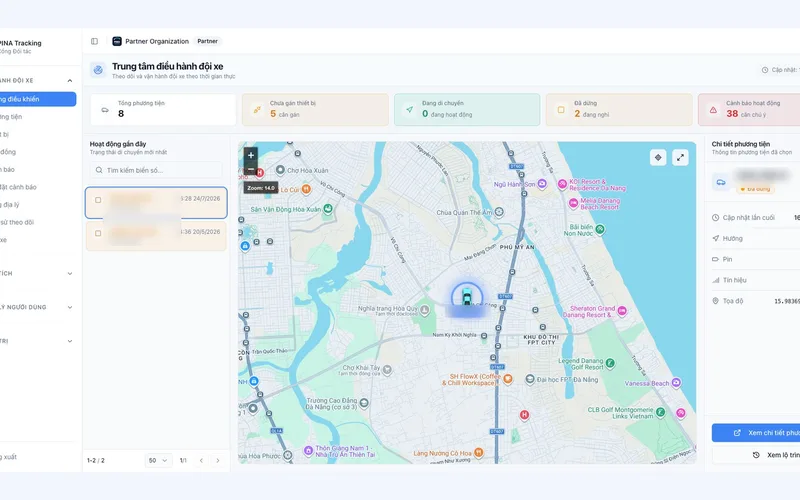Open the điều khiển dashboard menu item
Viewport: 800px width, 500px height.
point(37,99)
